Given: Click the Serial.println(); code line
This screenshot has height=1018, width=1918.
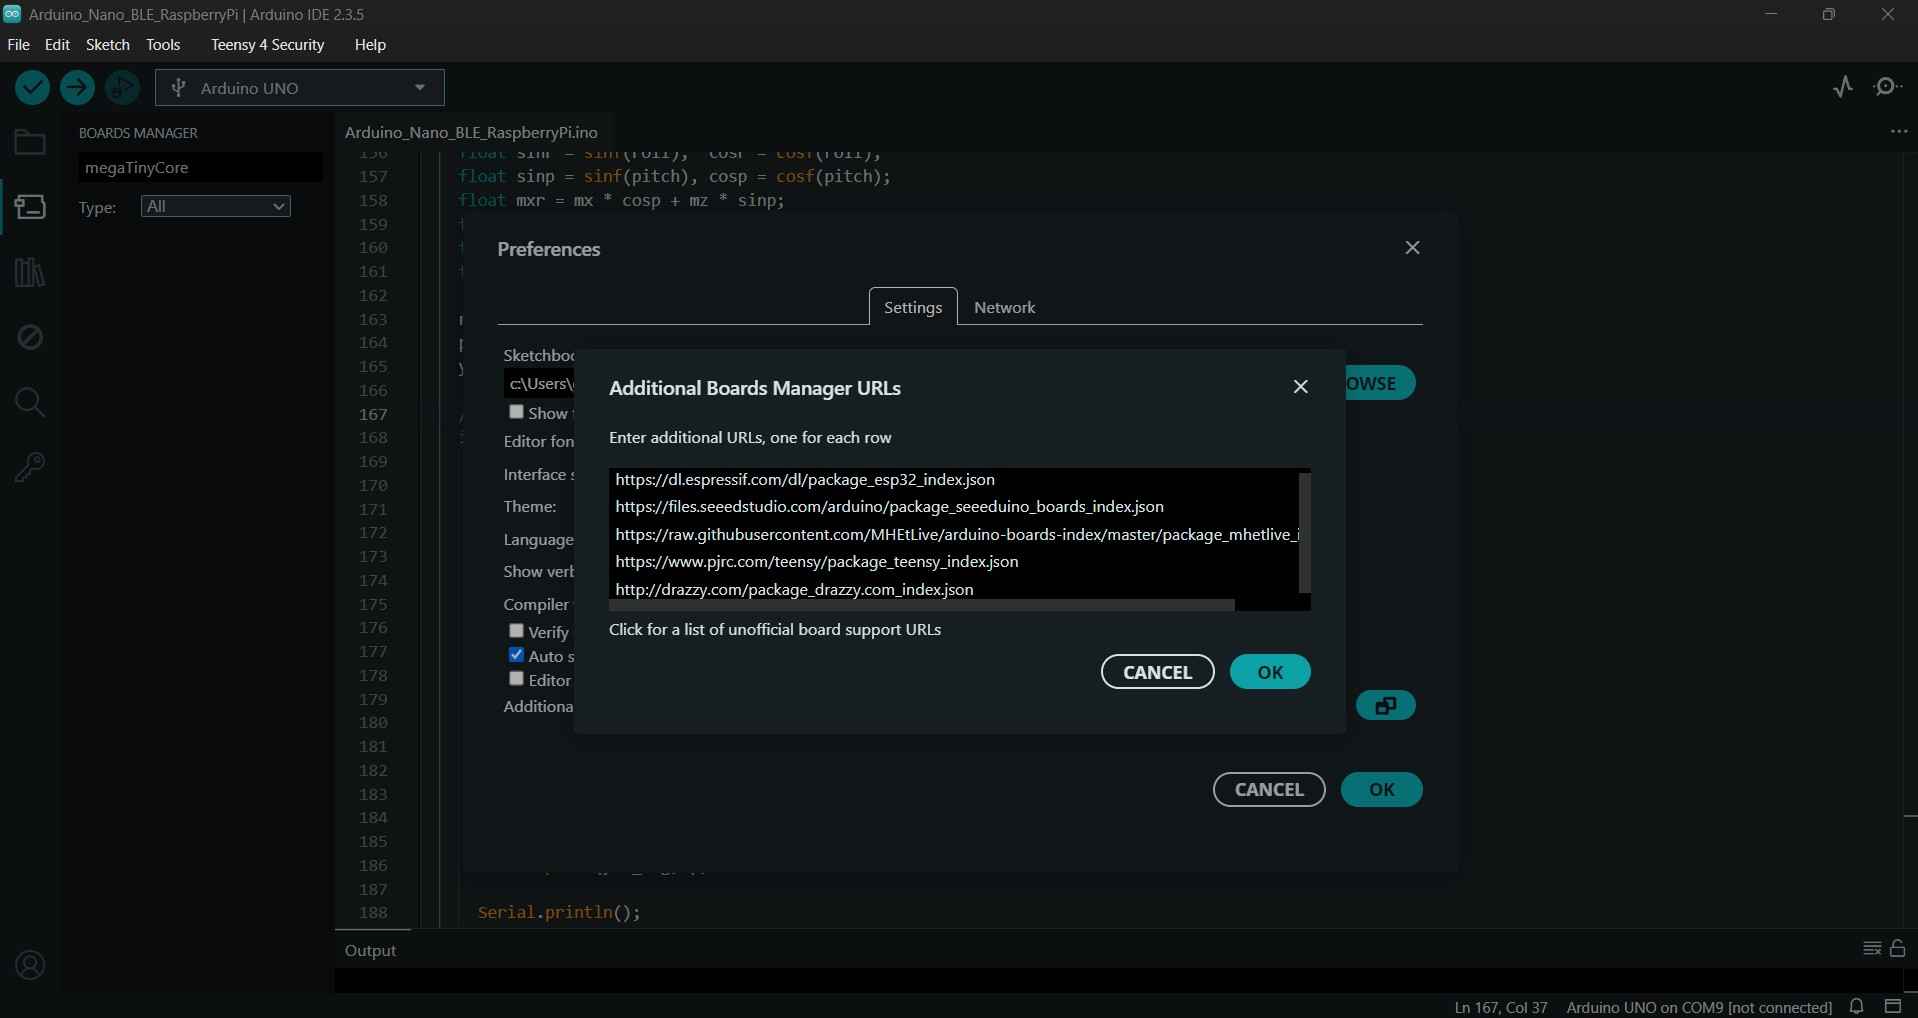Looking at the screenshot, I should pyautogui.click(x=559, y=913).
